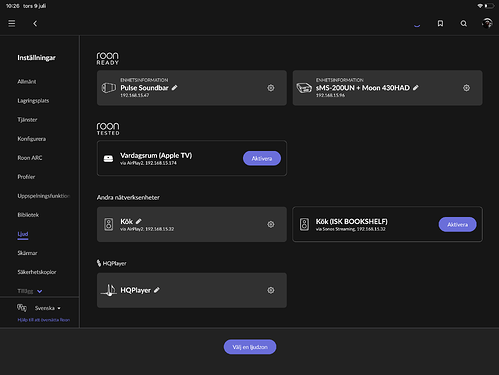This screenshot has width=499, height=375.
Task: Click the Kök speaker icon
Action: tap(109, 224)
